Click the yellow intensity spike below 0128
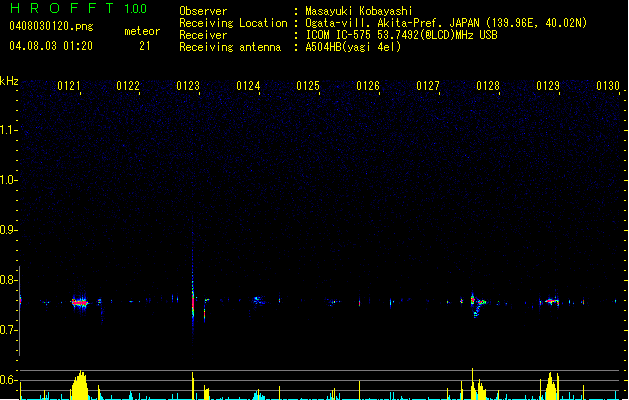This screenshot has height=400, width=629. coord(473,384)
